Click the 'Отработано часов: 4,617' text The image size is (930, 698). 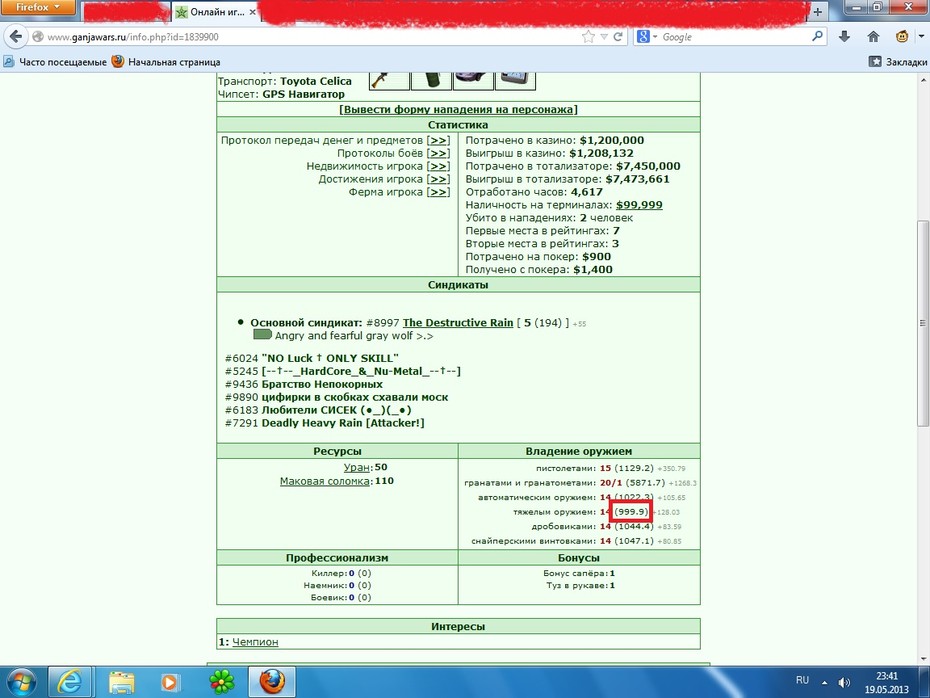click(x=534, y=192)
